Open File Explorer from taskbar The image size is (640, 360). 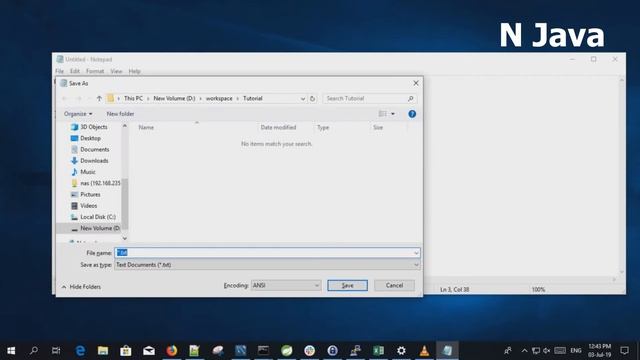[103, 351]
